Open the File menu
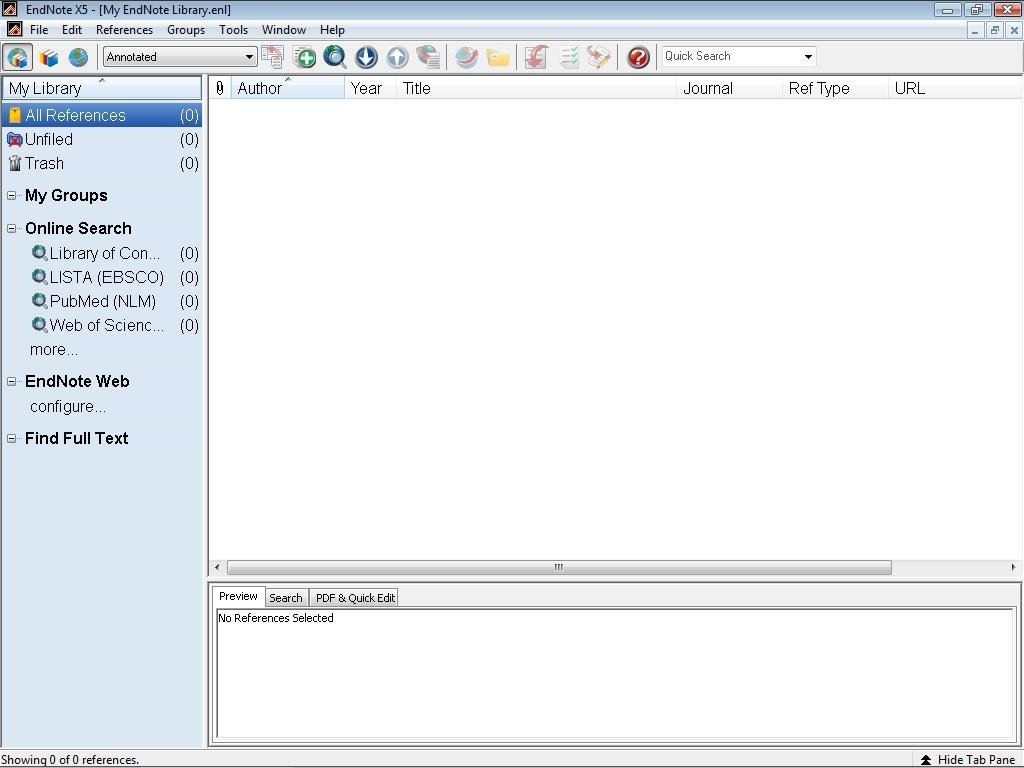This screenshot has width=1024, height=768. 39,30
